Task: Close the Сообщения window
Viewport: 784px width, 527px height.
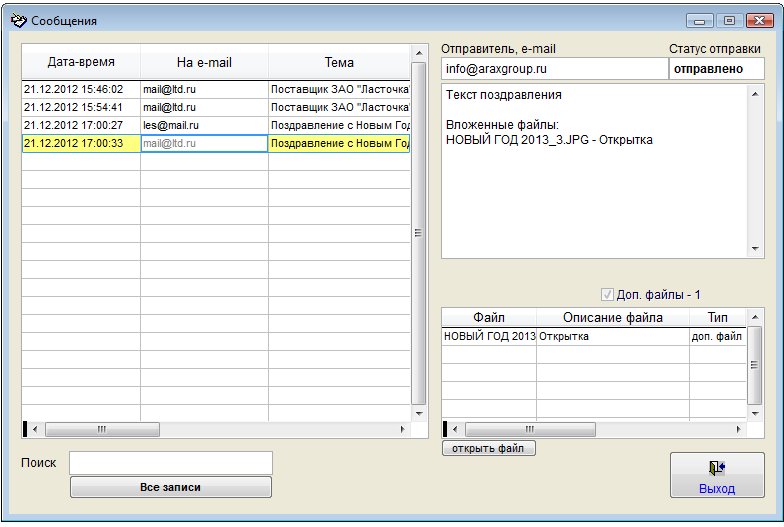Action: [760, 20]
